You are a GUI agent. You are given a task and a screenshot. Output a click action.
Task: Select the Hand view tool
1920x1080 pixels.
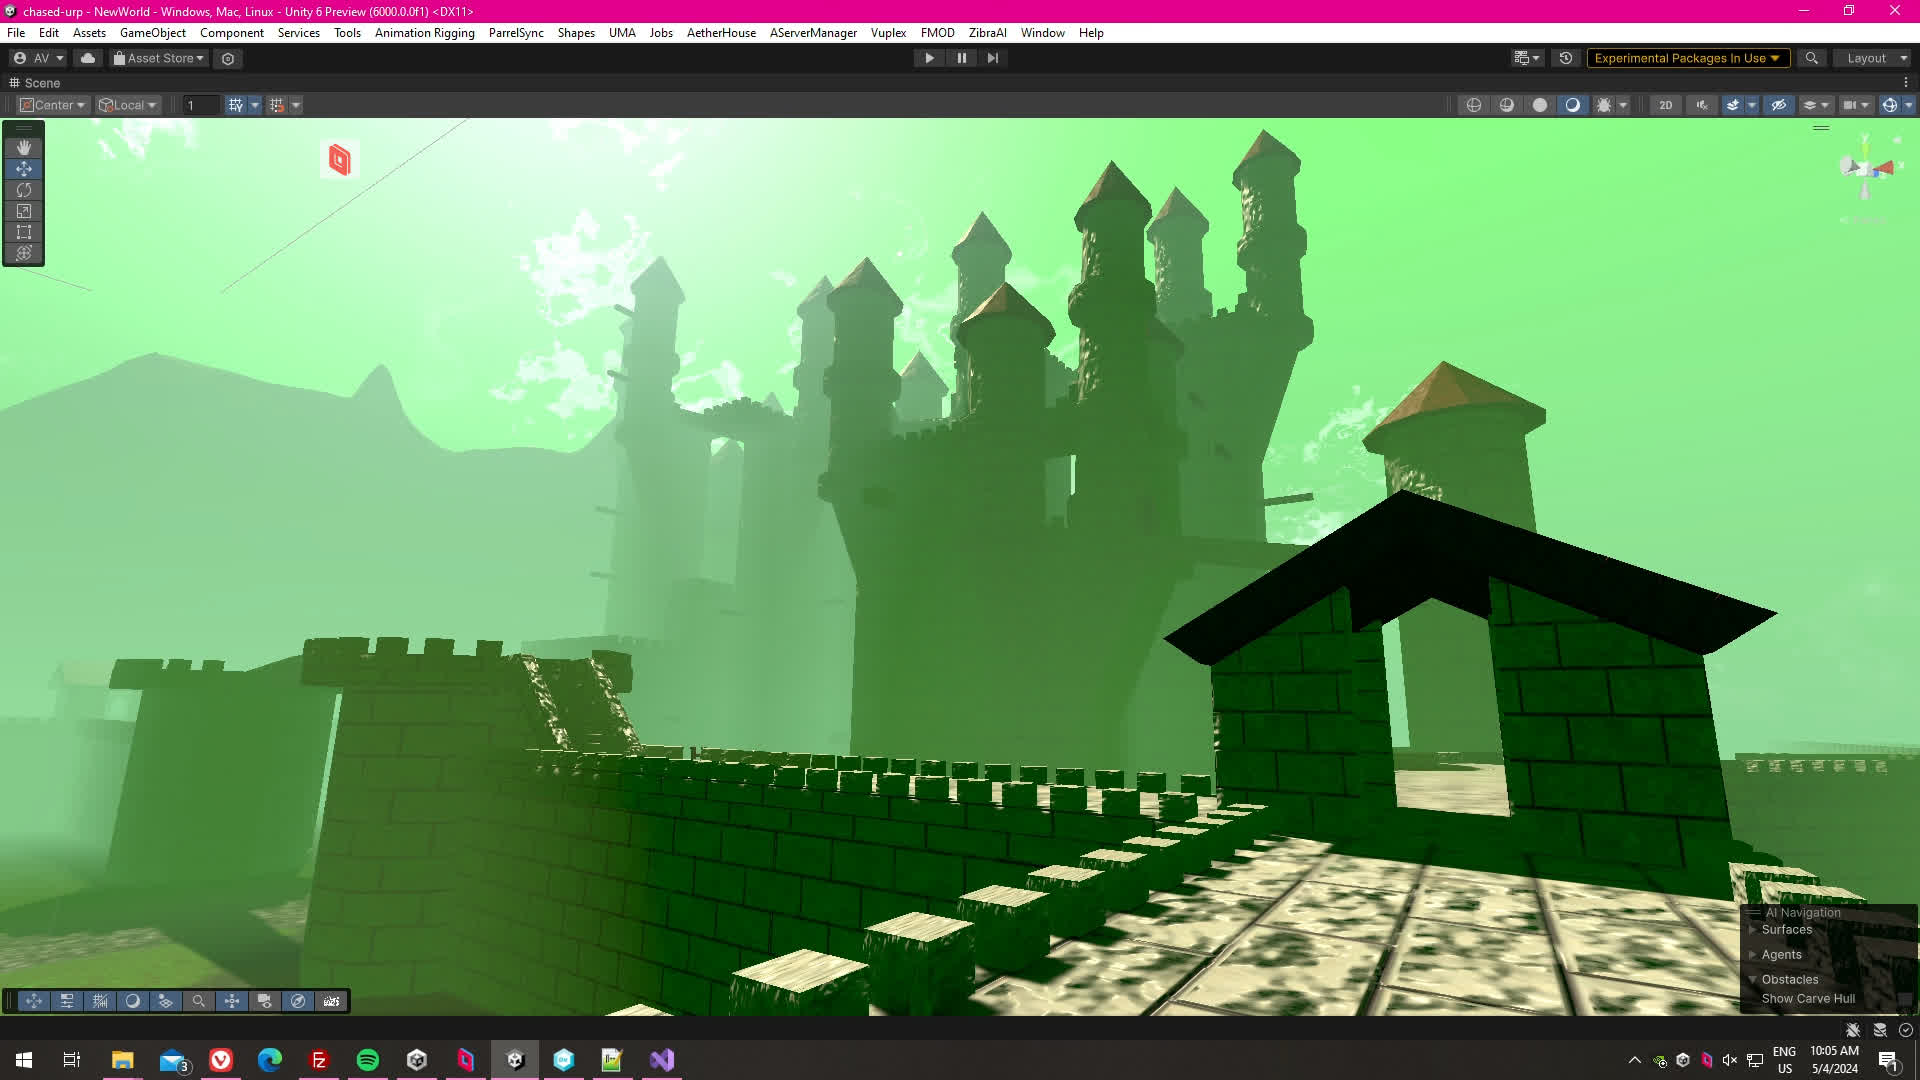click(24, 147)
